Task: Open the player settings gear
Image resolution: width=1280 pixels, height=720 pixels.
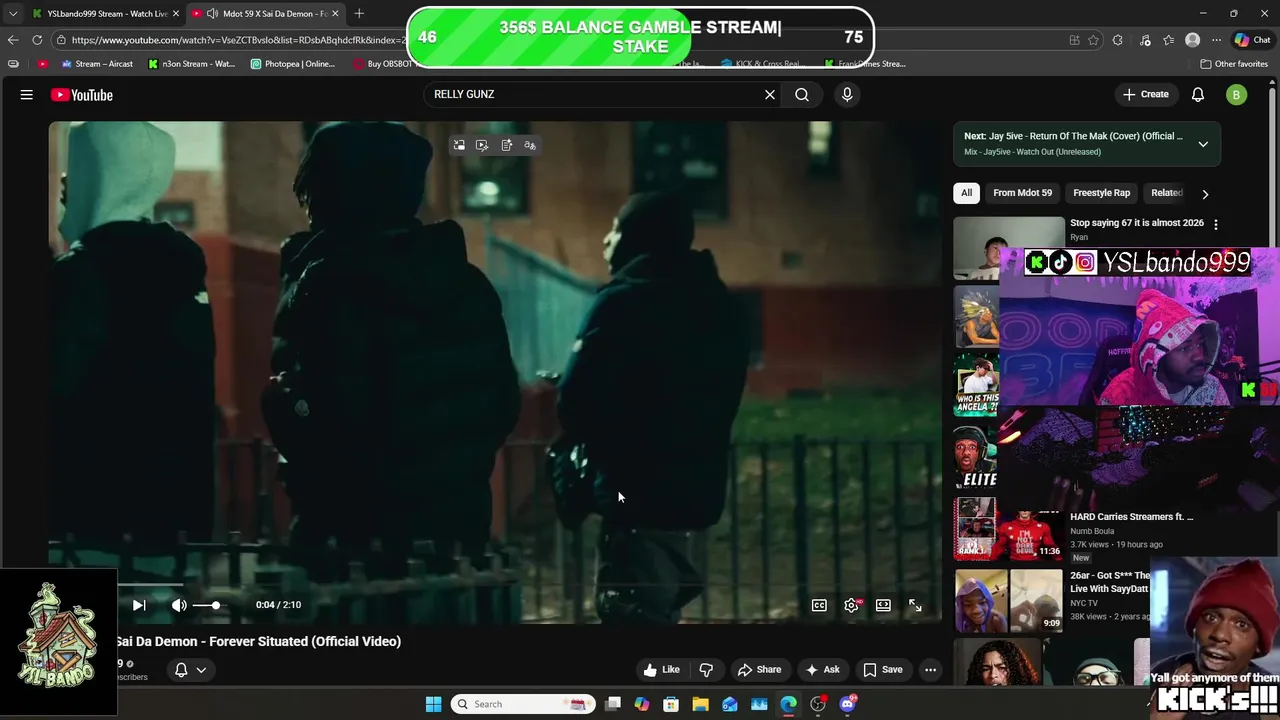Action: click(x=851, y=605)
